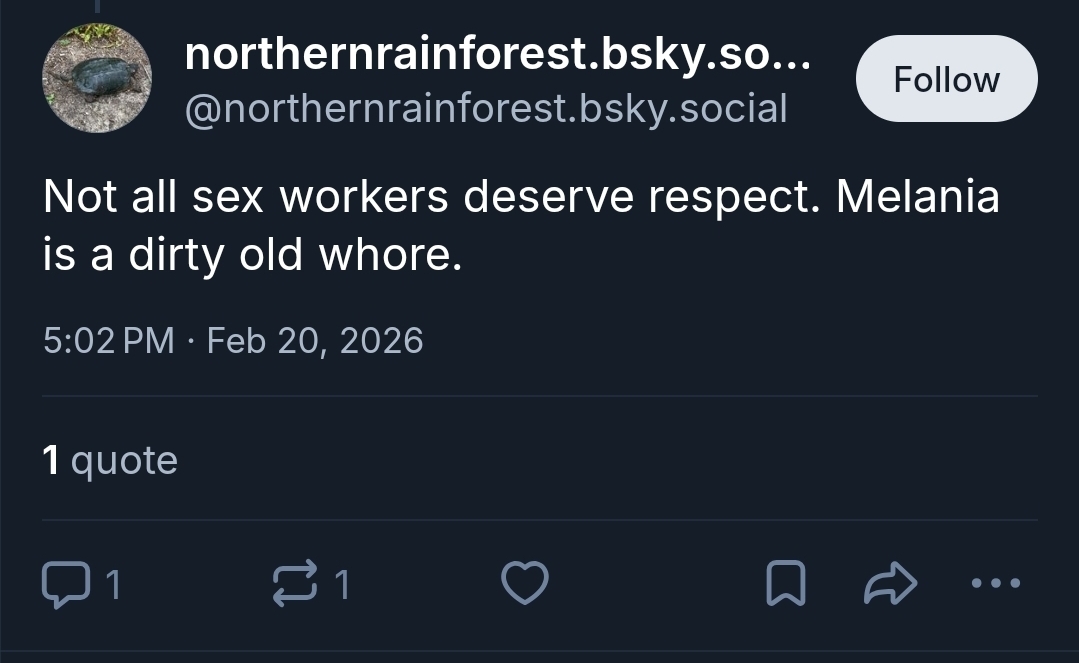The image size is (1079, 663).
Task: Repost this post using the arrows icon
Action: [293, 584]
